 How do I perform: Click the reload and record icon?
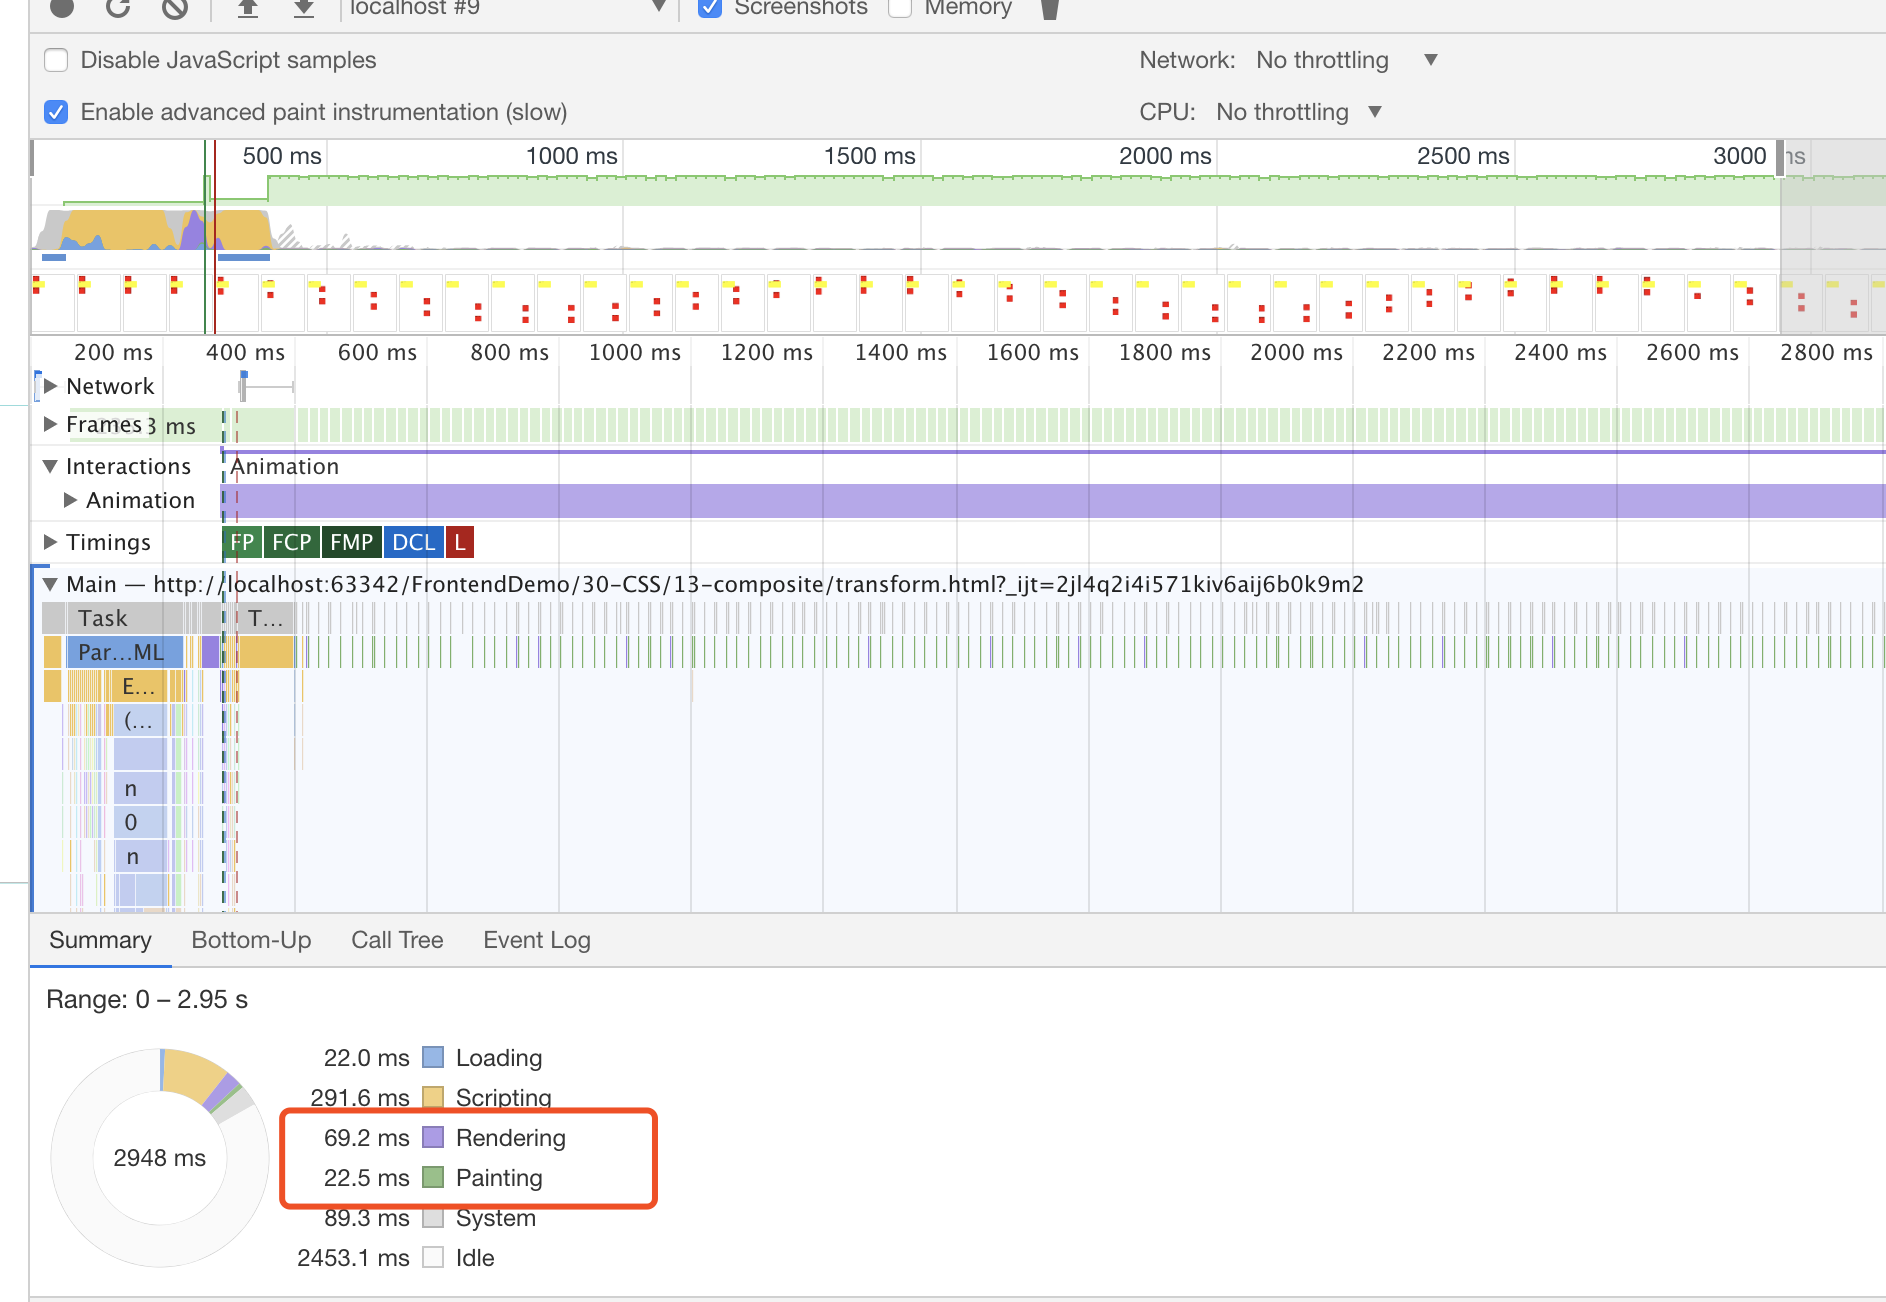[118, 6]
